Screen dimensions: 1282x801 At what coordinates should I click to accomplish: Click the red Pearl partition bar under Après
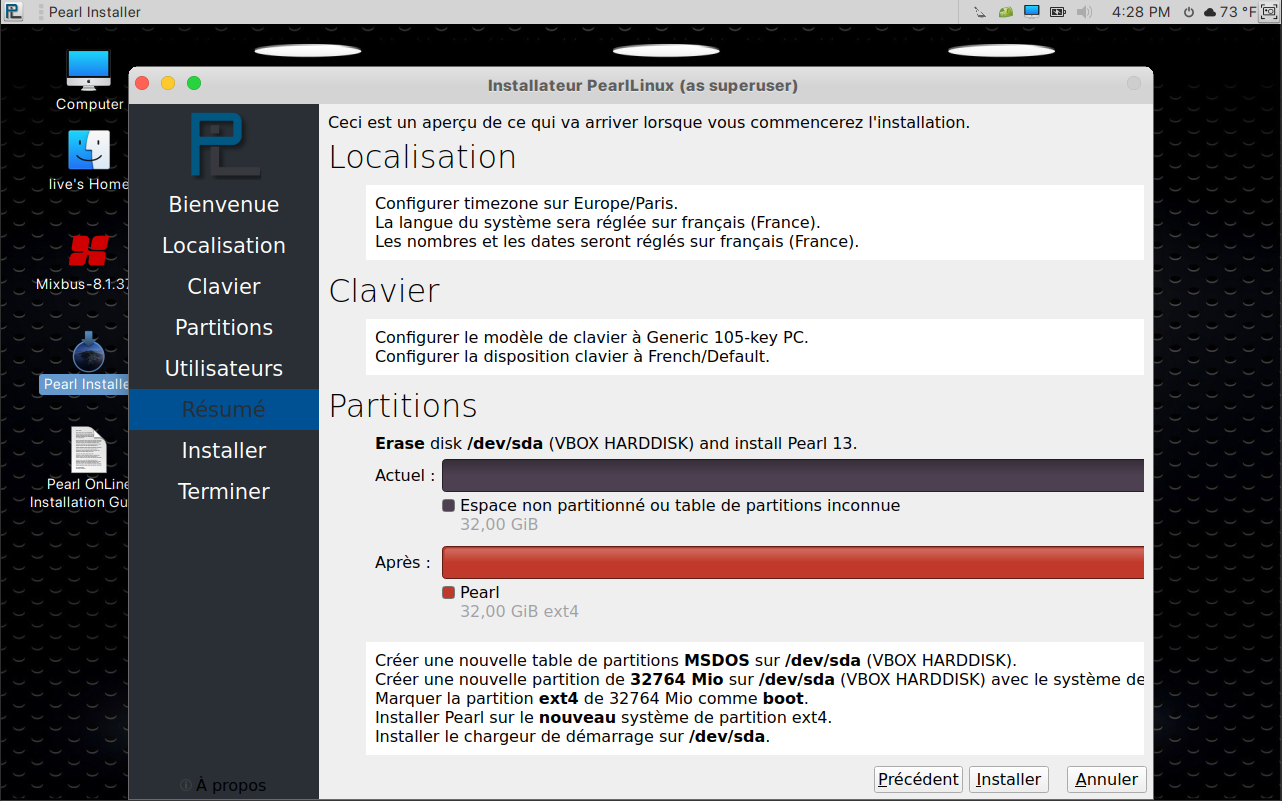click(x=792, y=563)
